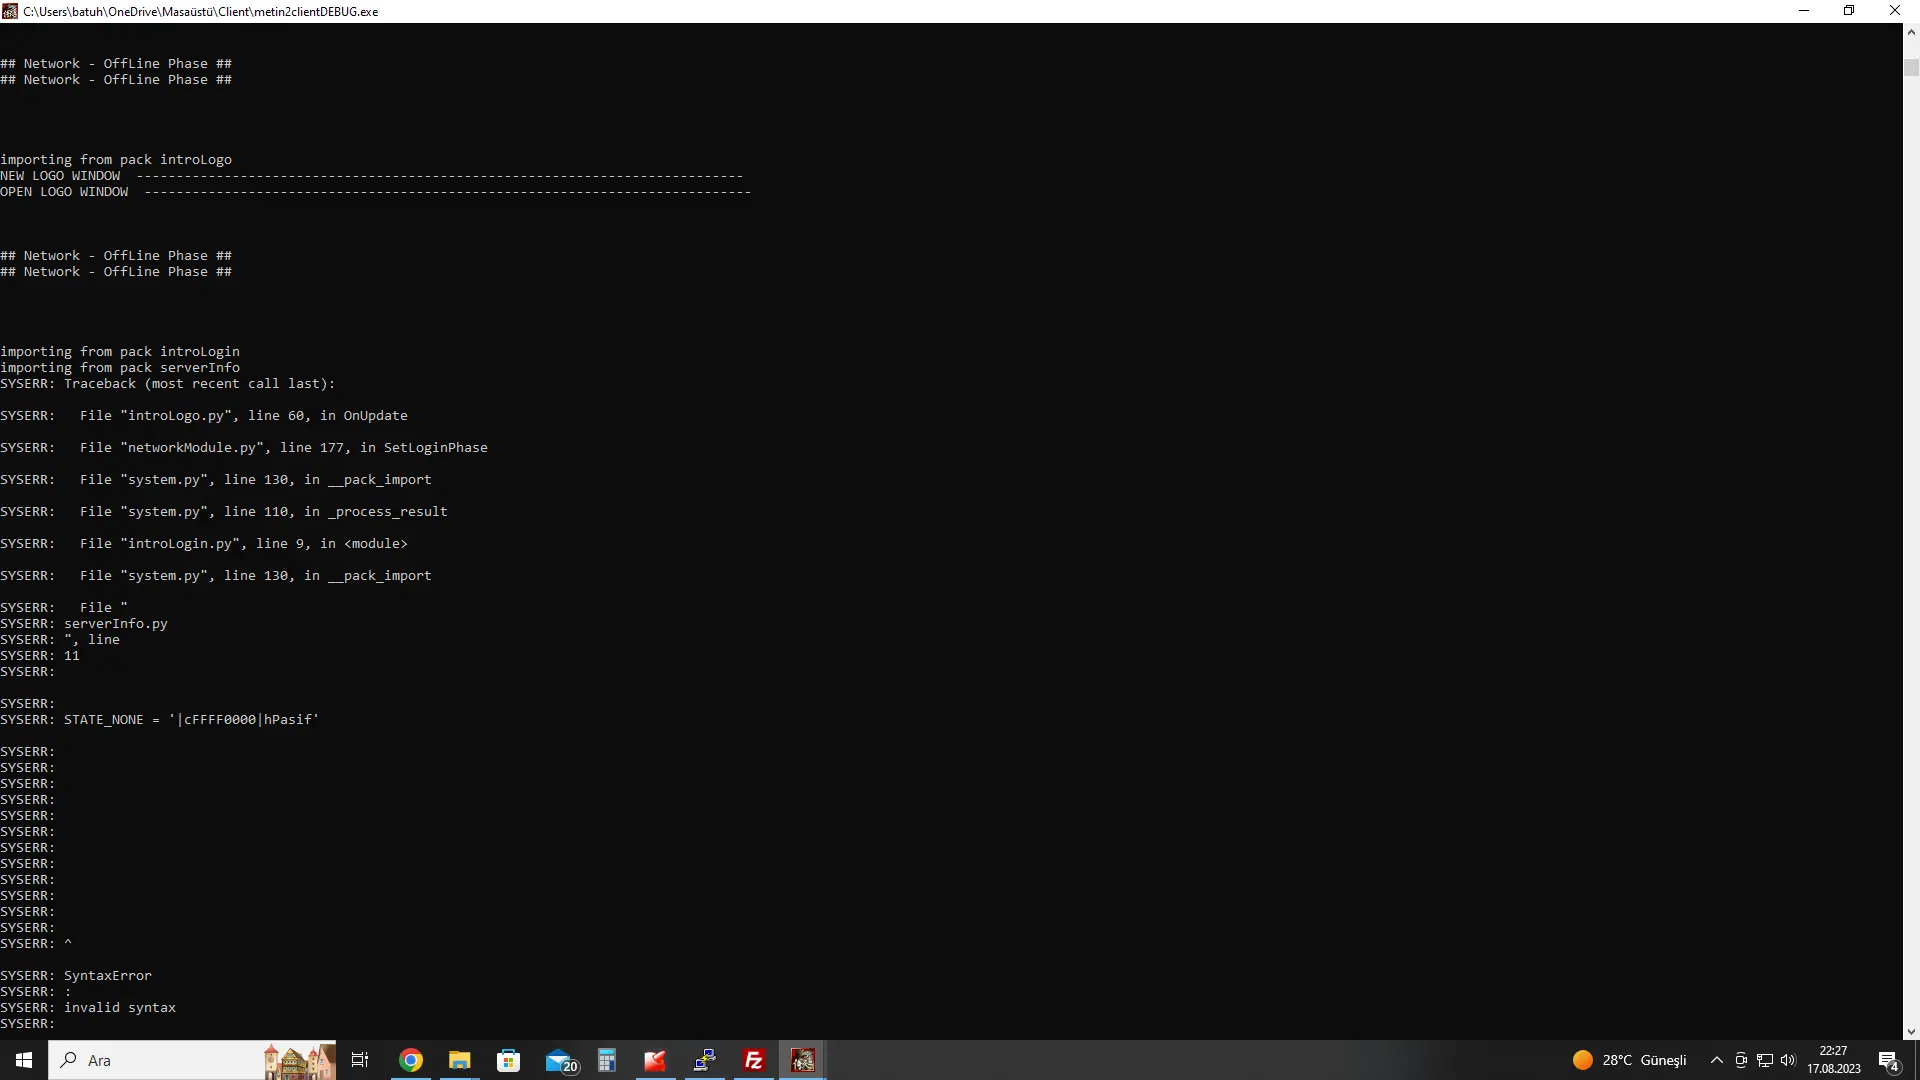Open the red-icon app next to Calculator
The width and height of the screenshot is (1920, 1080).
click(655, 1060)
